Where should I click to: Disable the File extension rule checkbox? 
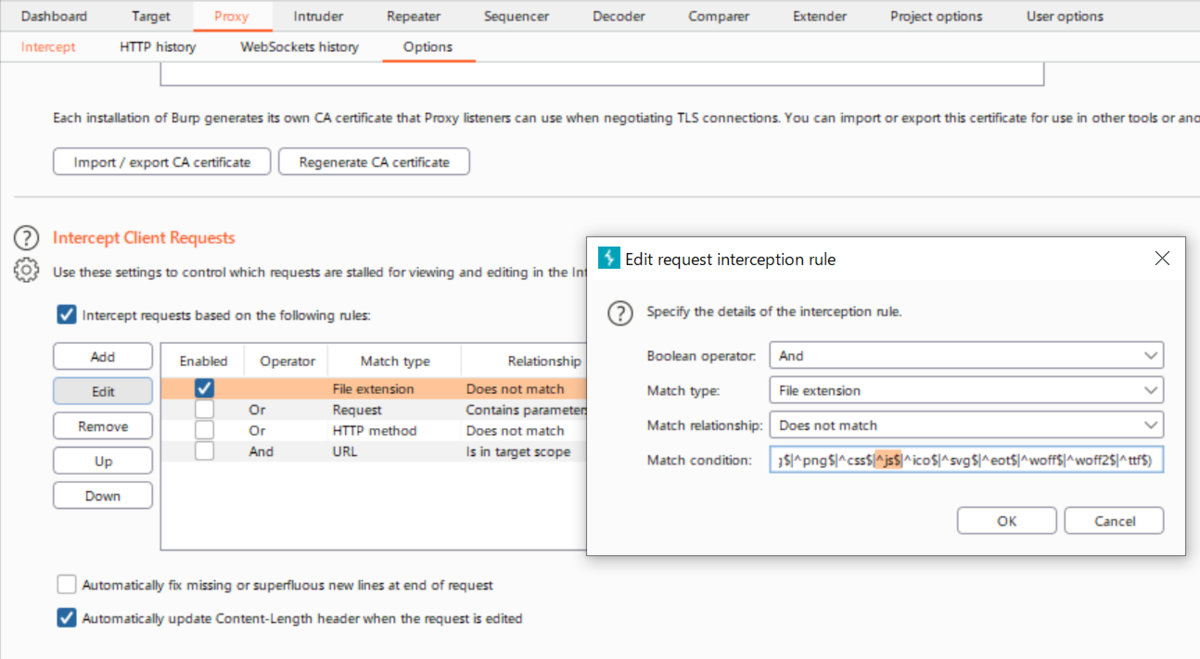coord(204,388)
